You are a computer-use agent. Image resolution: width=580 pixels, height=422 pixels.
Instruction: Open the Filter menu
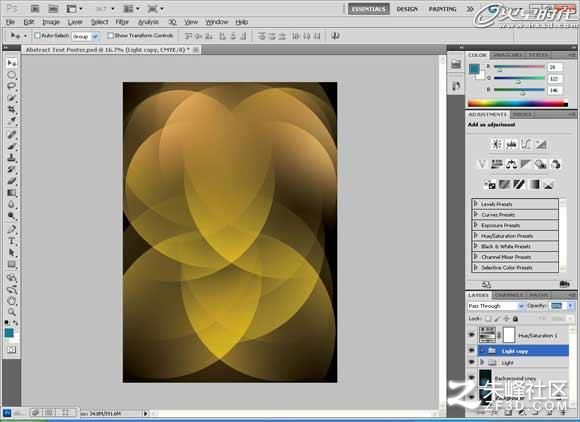122,22
